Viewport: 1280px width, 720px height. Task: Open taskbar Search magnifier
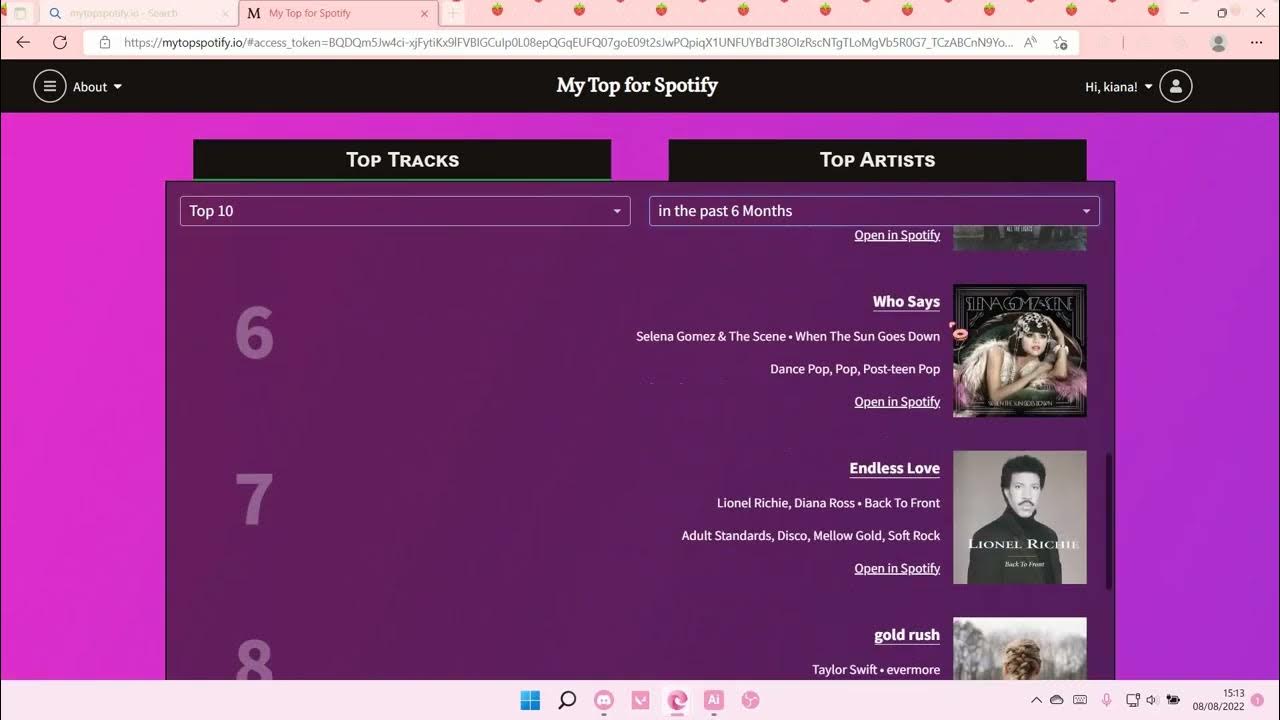click(x=567, y=700)
